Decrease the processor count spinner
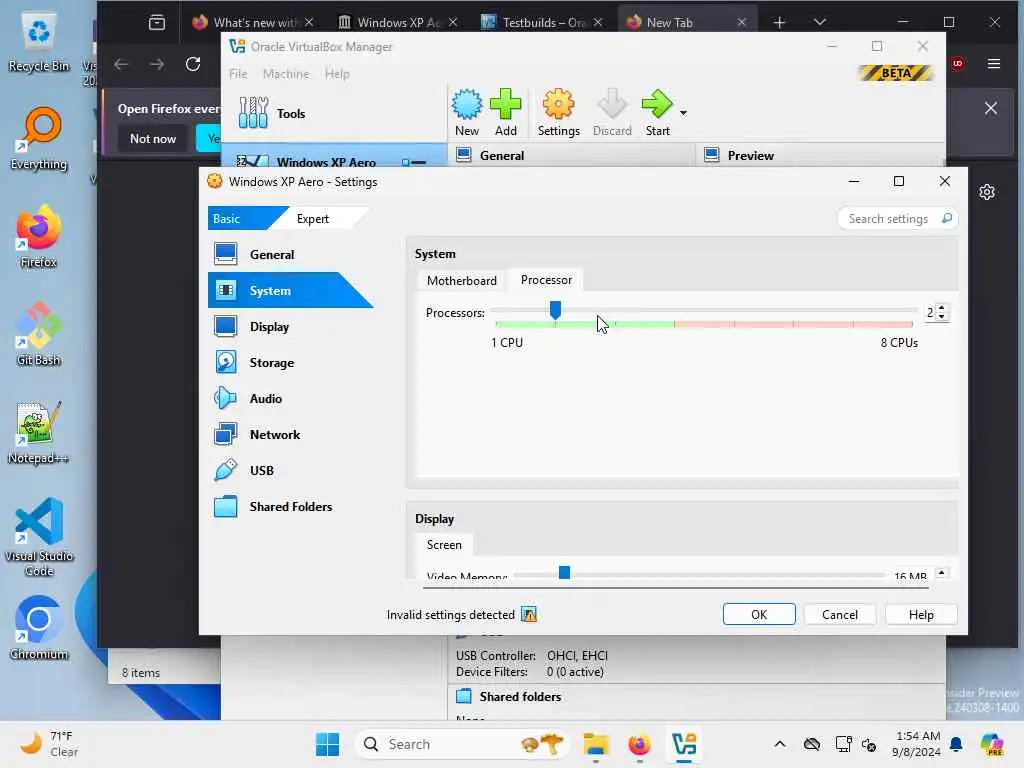This screenshot has width=1024, height=768. coord(942,317)
